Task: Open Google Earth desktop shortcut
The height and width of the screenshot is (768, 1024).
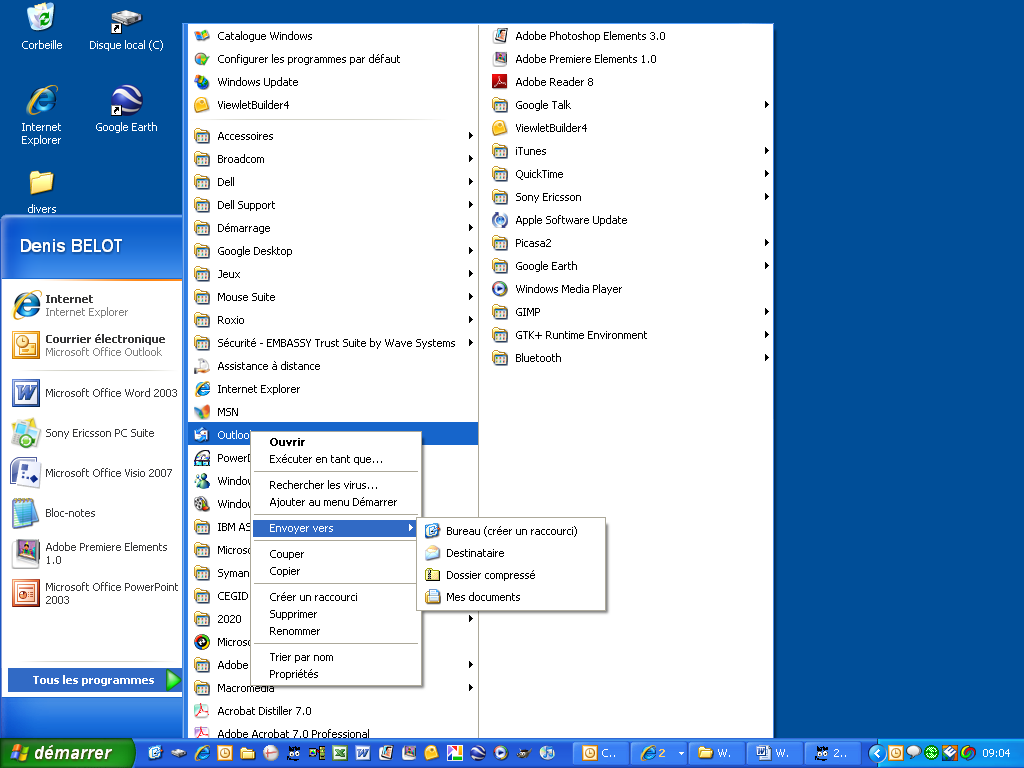Action: [x=126, y=108]
